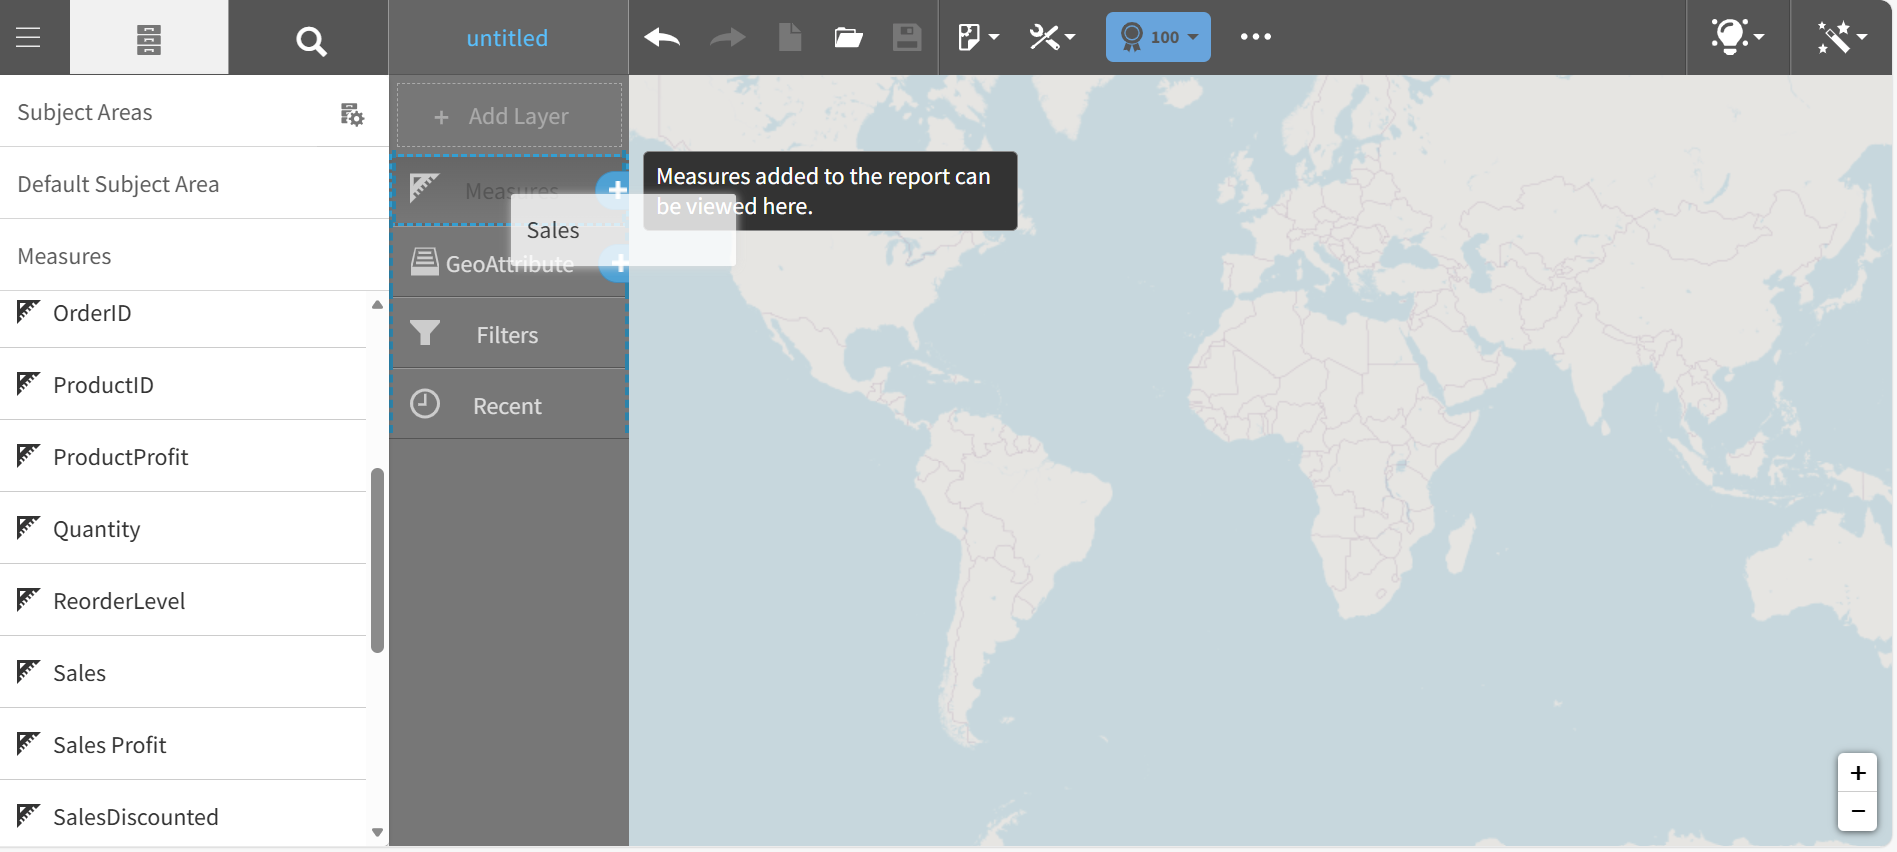Open the hamburger menu

[x=29, y=38]
